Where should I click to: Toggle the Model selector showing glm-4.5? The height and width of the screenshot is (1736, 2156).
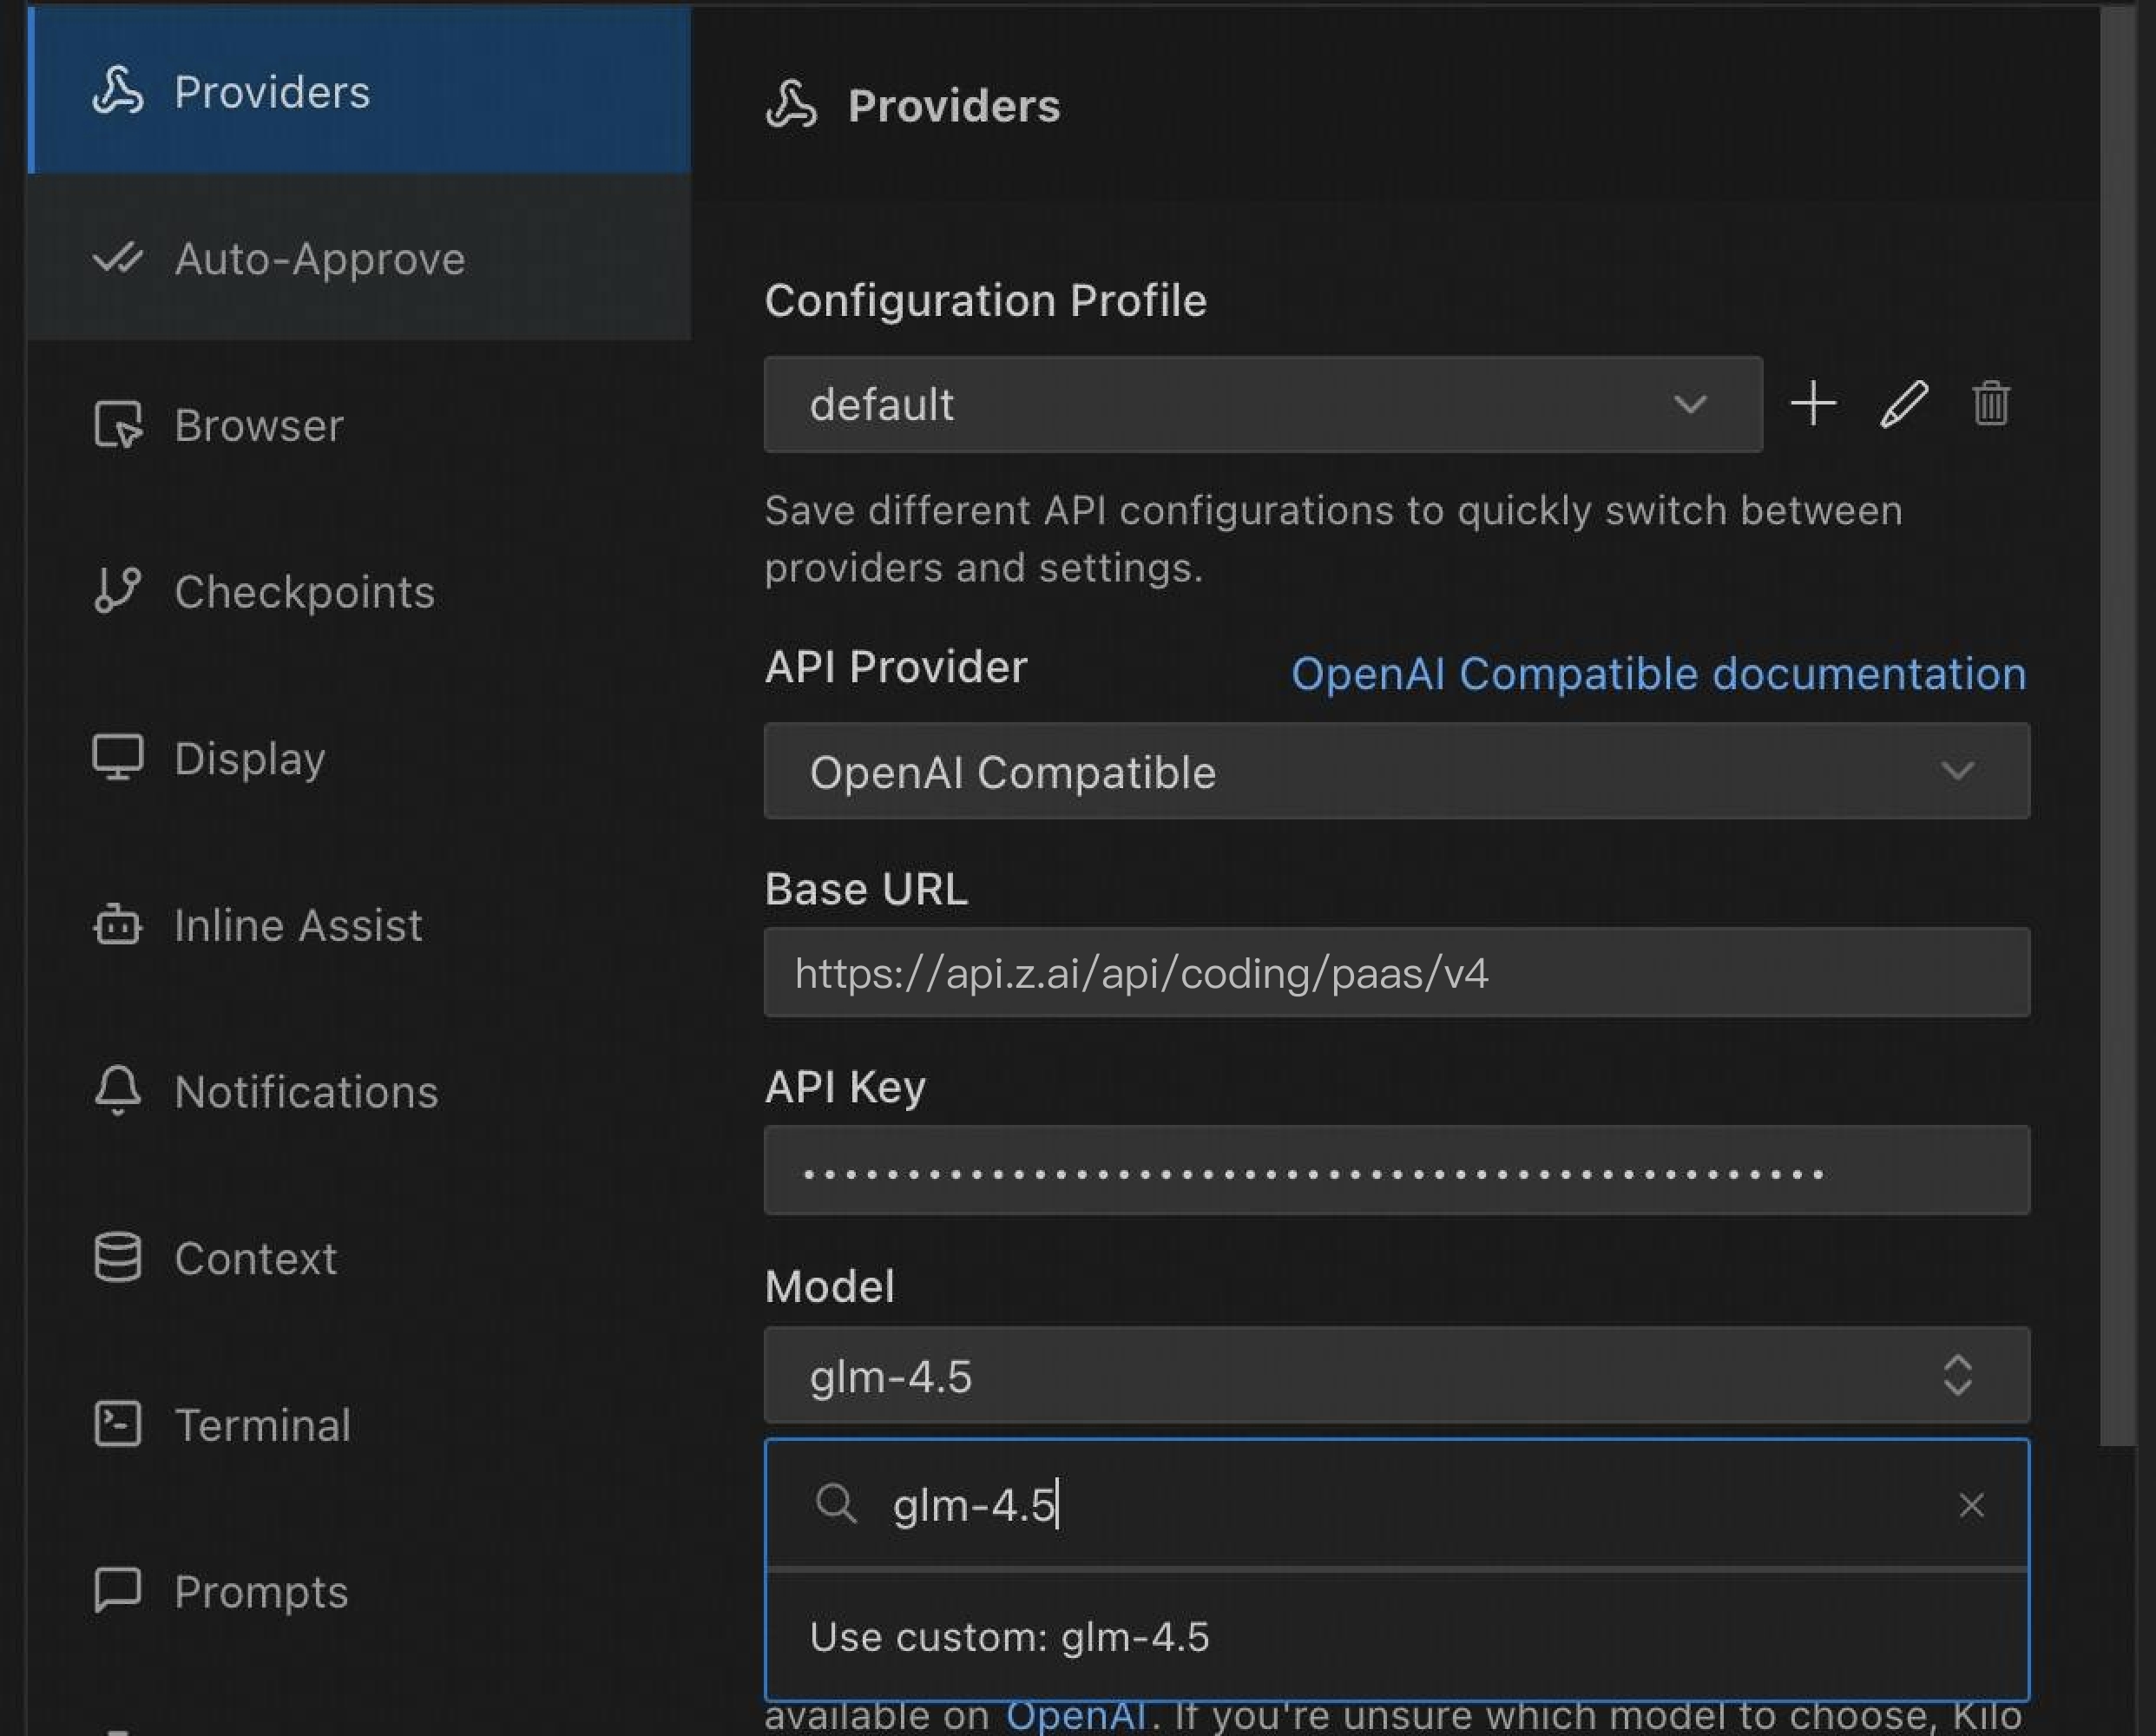[1397, 1375]
